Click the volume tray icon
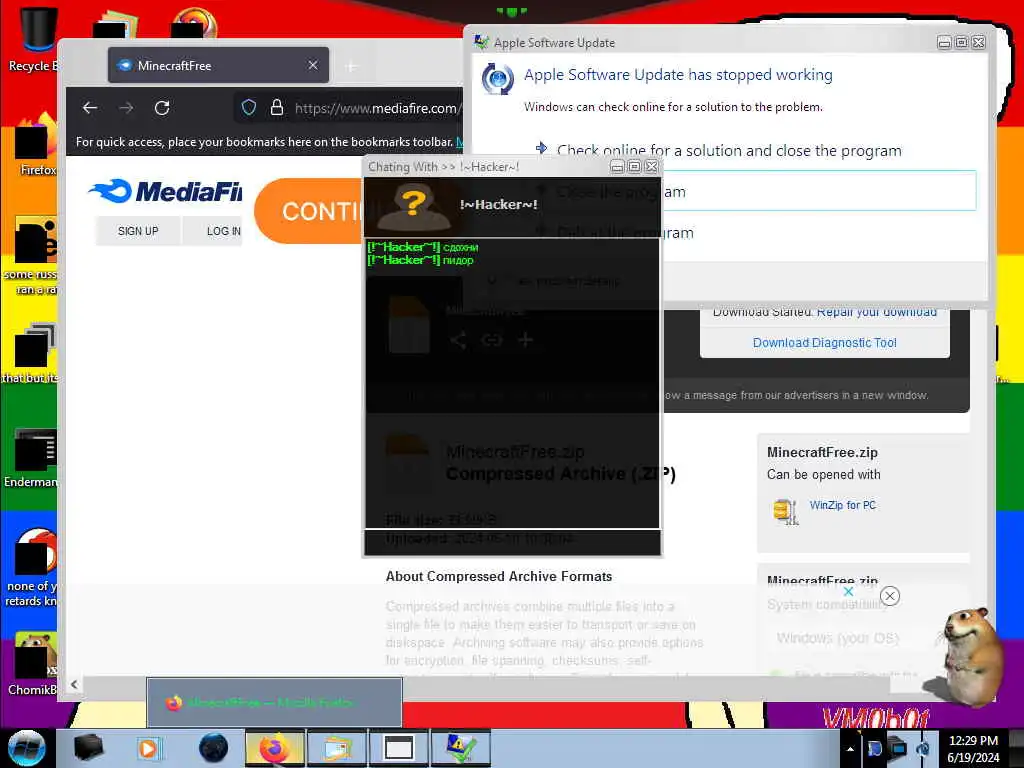 pos(923,749)
